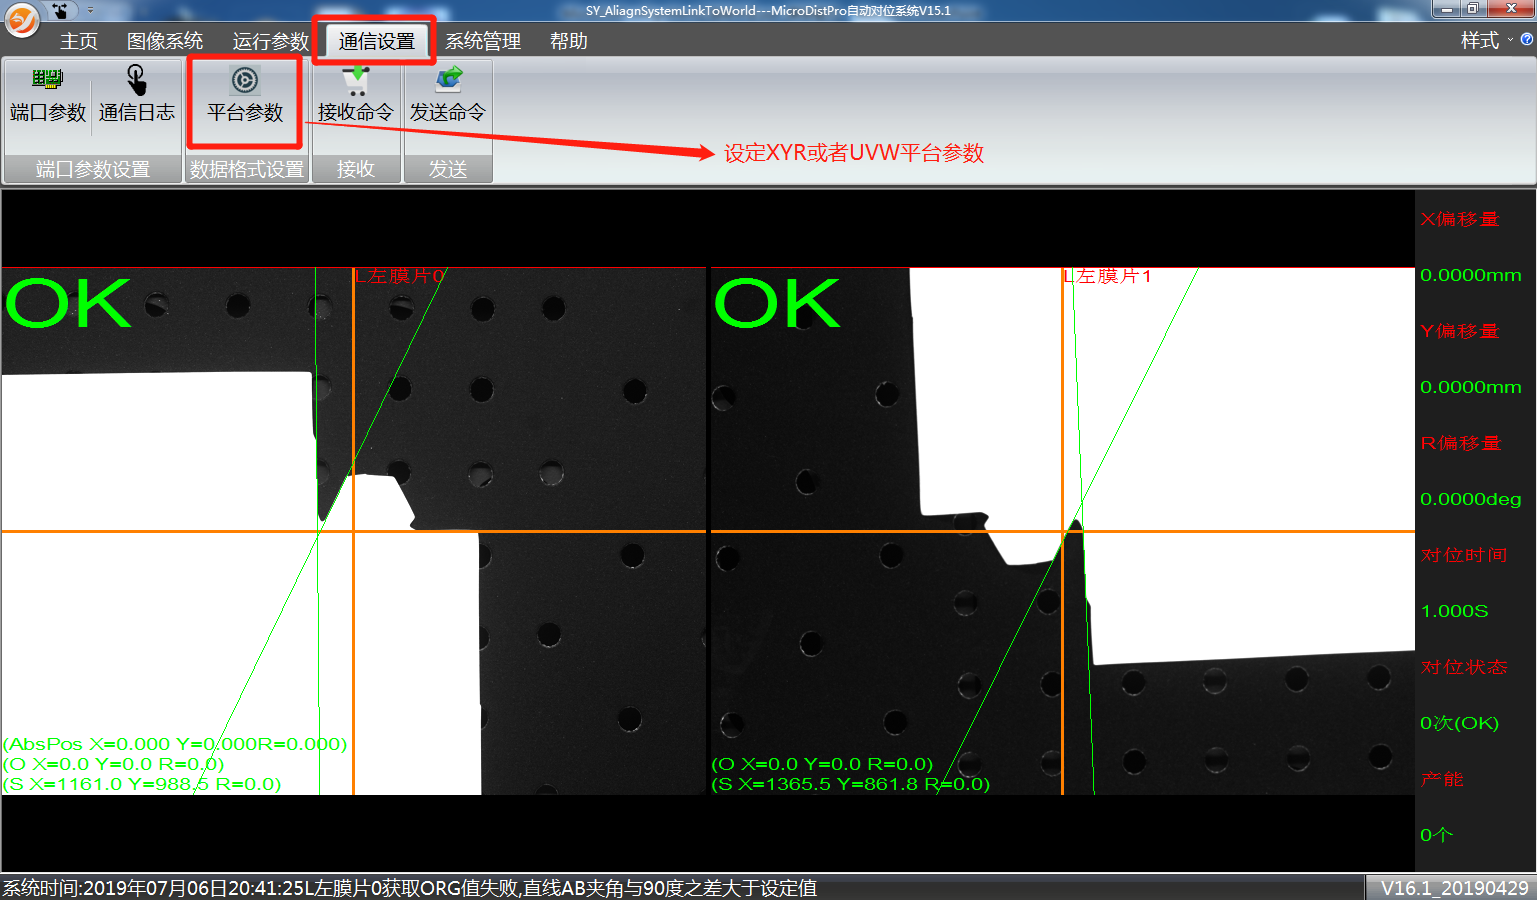Screen dimensions: 1537x900
Task: Click the blue help question mark icon
Action: tap(1526, 40)
